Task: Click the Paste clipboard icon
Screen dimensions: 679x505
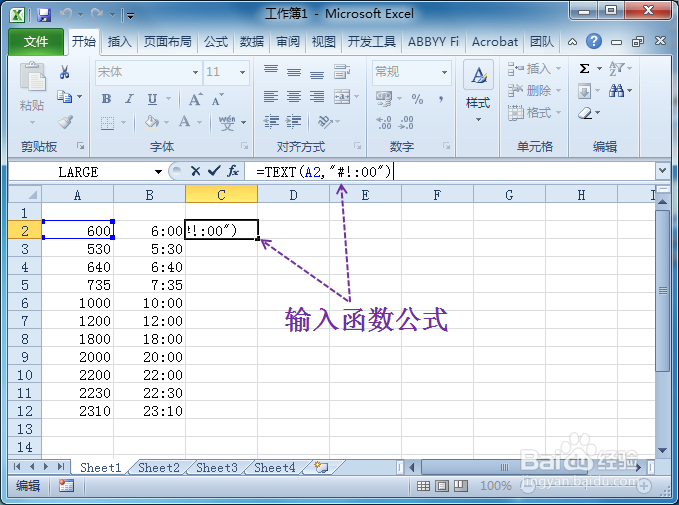Action: (x=32, y=77)
